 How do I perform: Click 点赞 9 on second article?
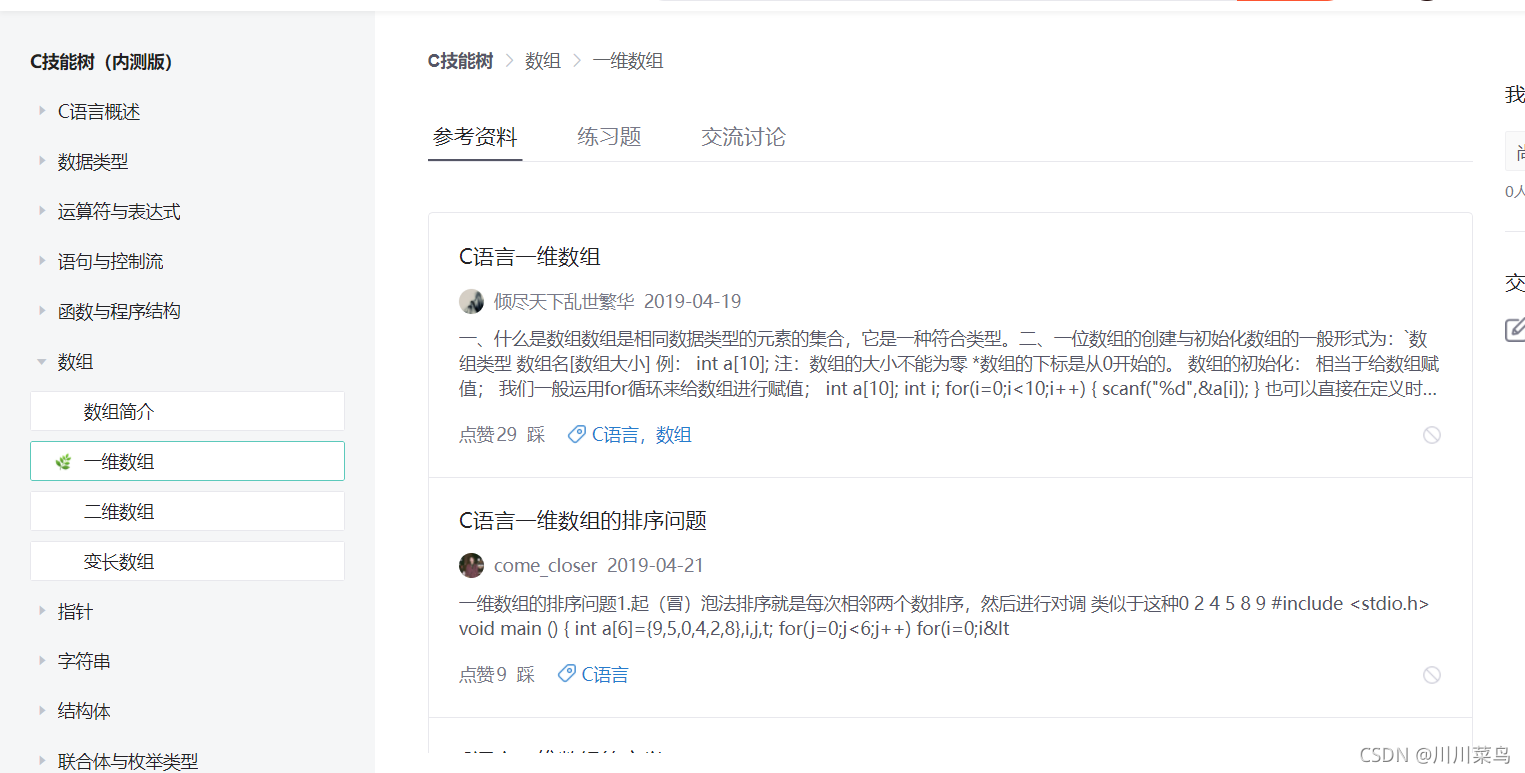tap(483, 675)
